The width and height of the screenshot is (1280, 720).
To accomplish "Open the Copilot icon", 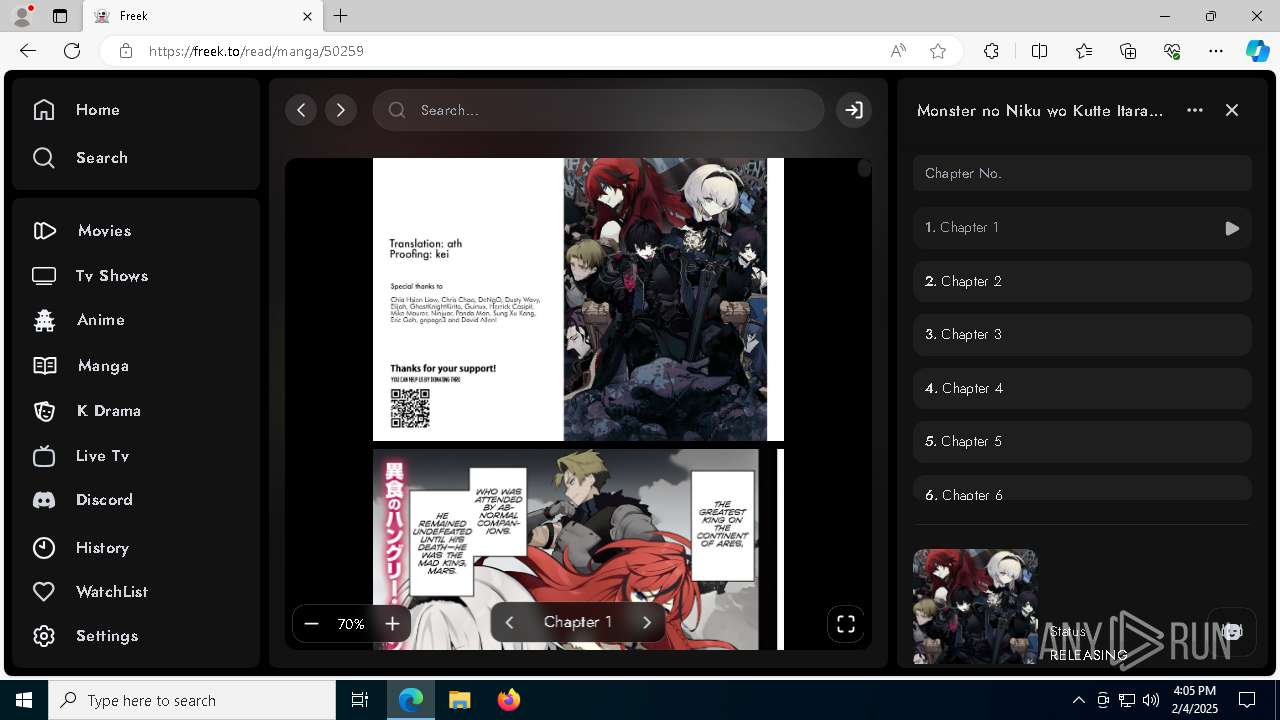I will click(1257, 51).
